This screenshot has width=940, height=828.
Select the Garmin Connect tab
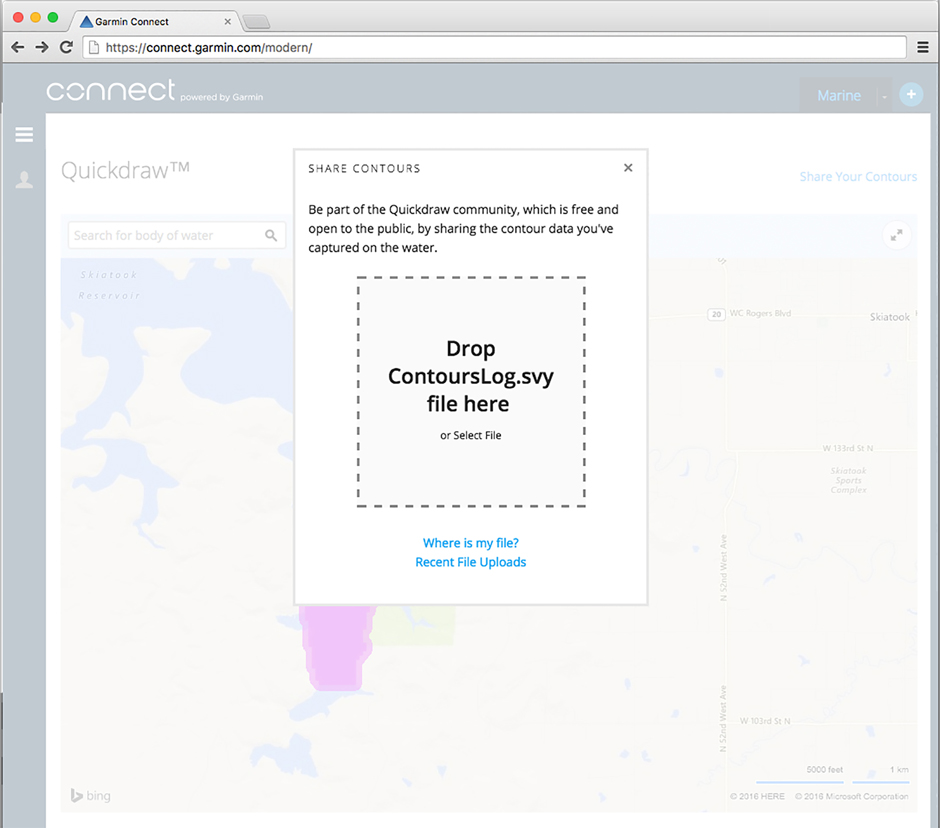coord(156,22)
